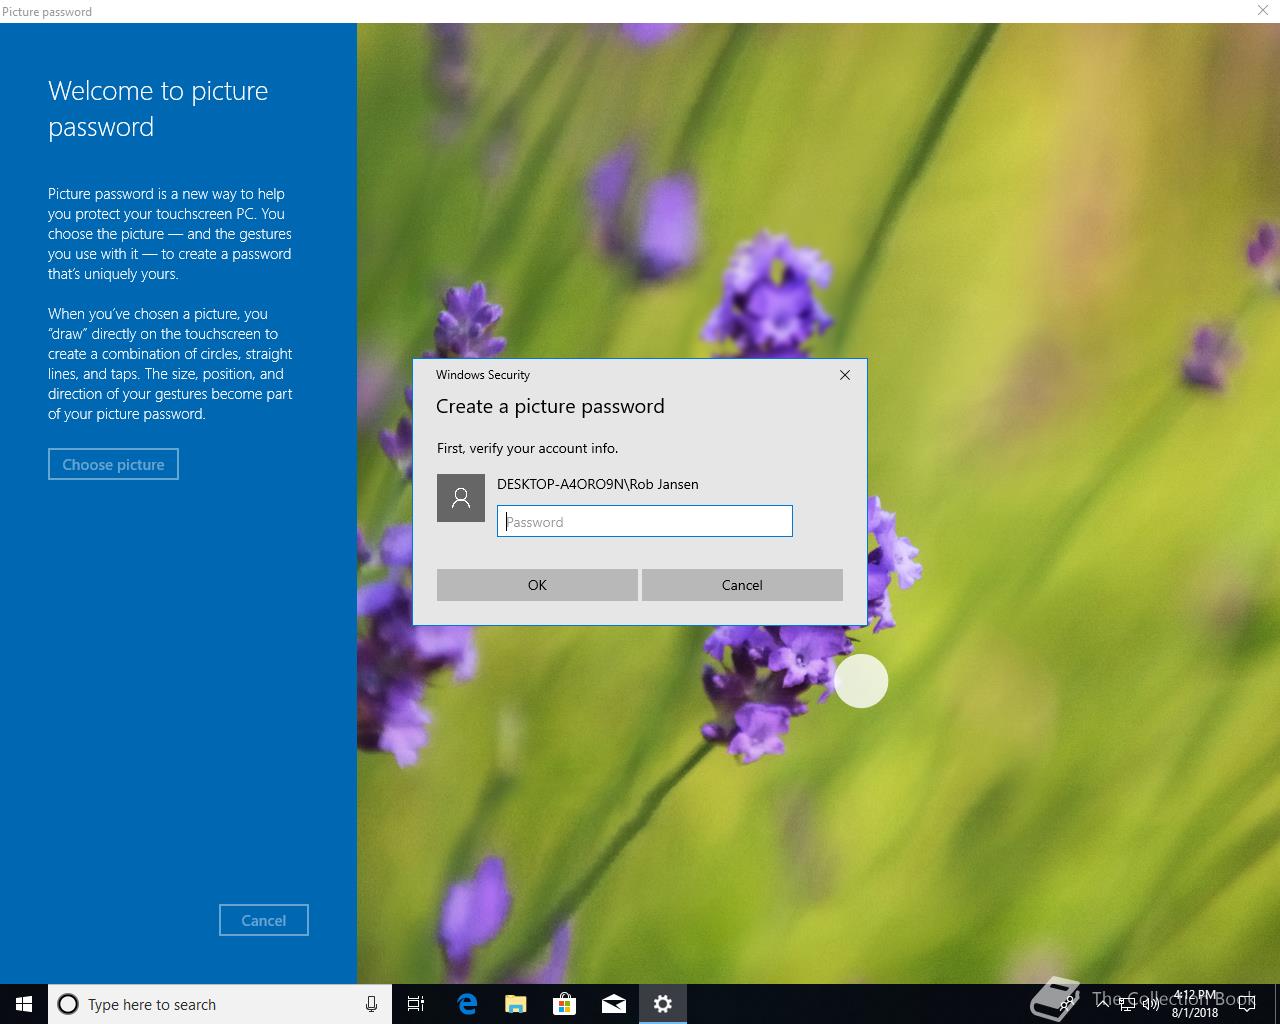Image resolution: width=1280 pixels, height=1024 pixels.
Task: Select the Settings gear on the taskbar
Action: [x=663, y=1004]
